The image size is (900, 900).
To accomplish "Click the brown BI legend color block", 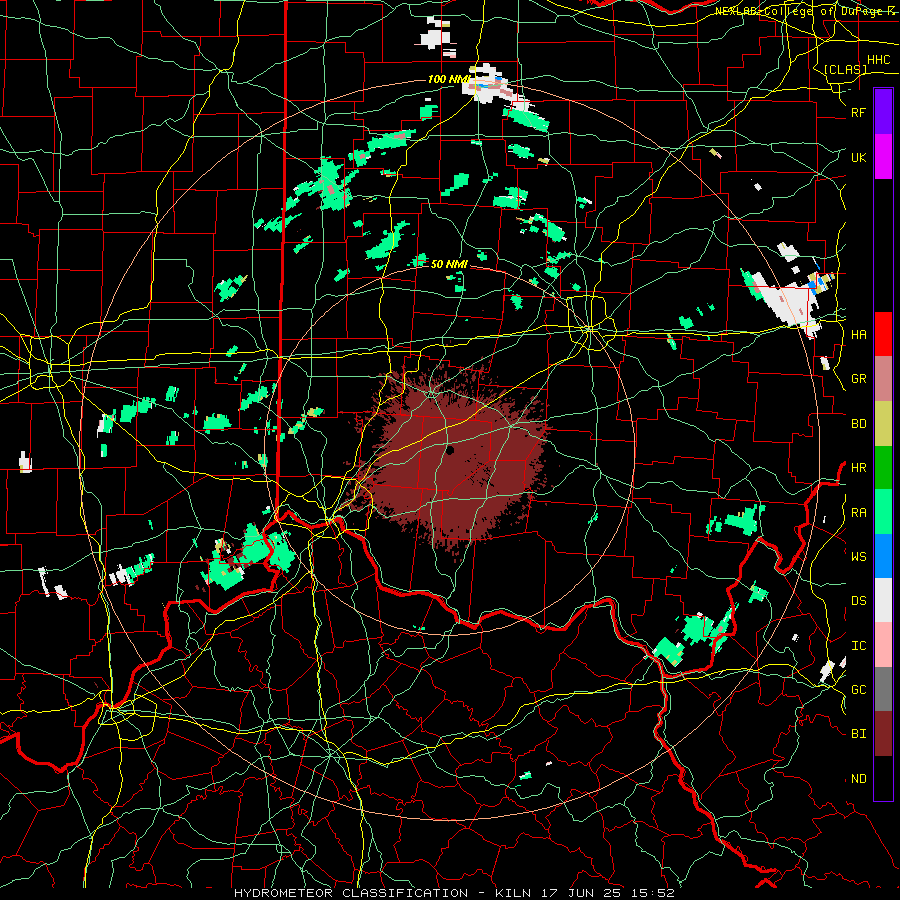I will coord(883,734).
